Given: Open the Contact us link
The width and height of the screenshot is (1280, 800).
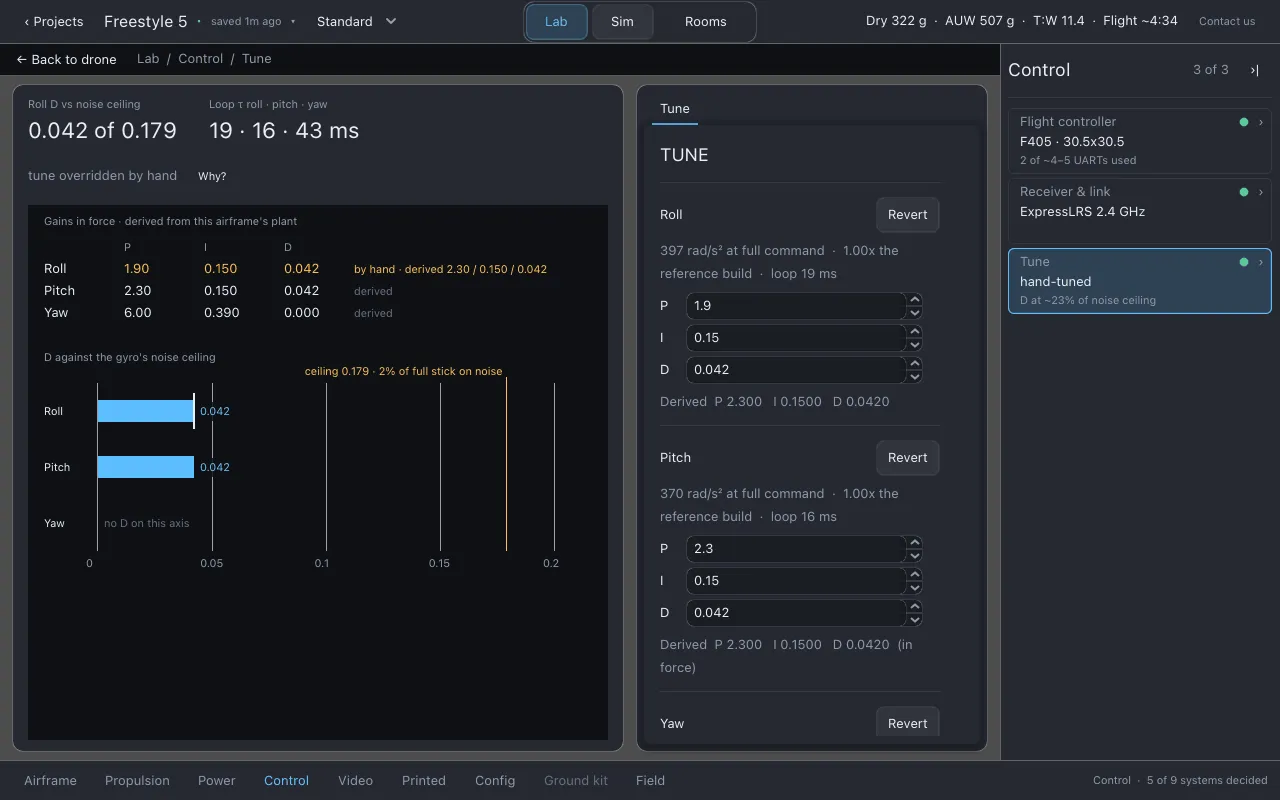Looking at the screenshot, I should pyautogui.click(x=1227, y=21).
